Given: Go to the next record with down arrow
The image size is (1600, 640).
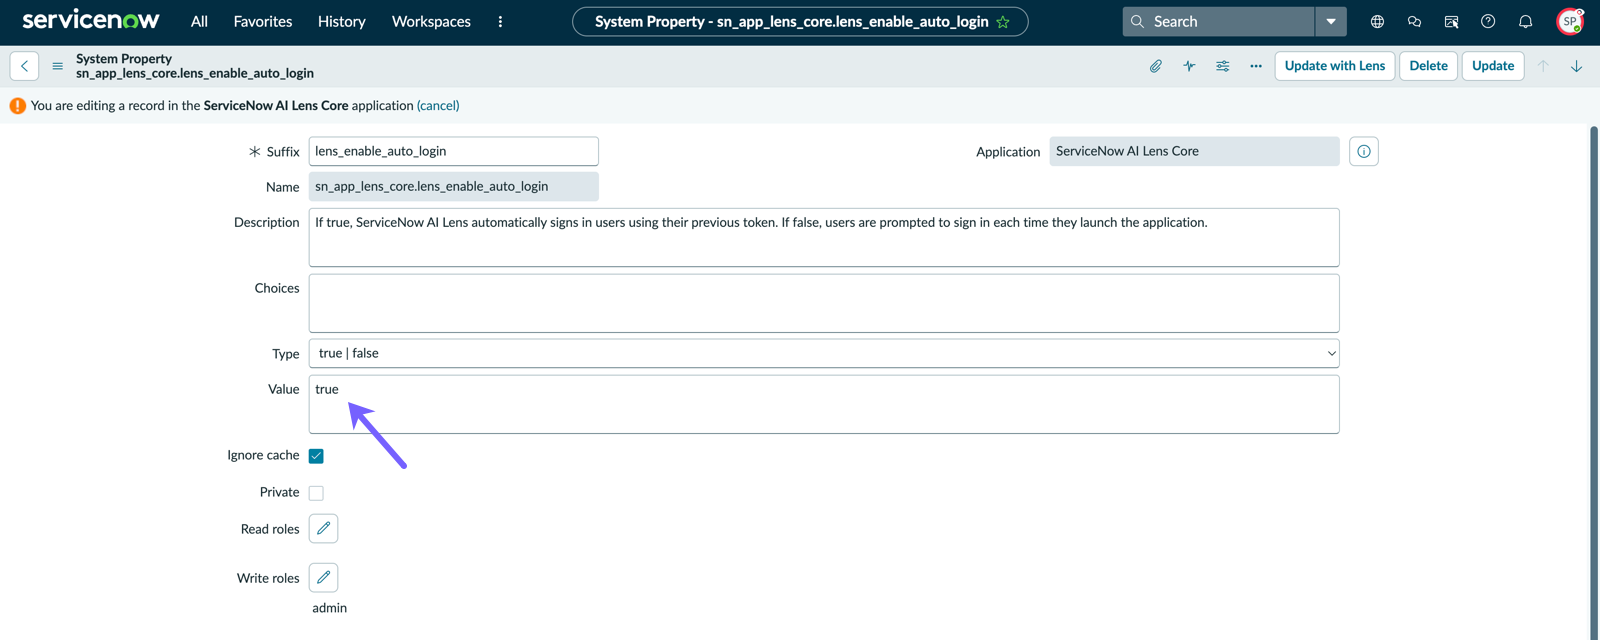Looking at the screenshot, I should (1576, 66).
